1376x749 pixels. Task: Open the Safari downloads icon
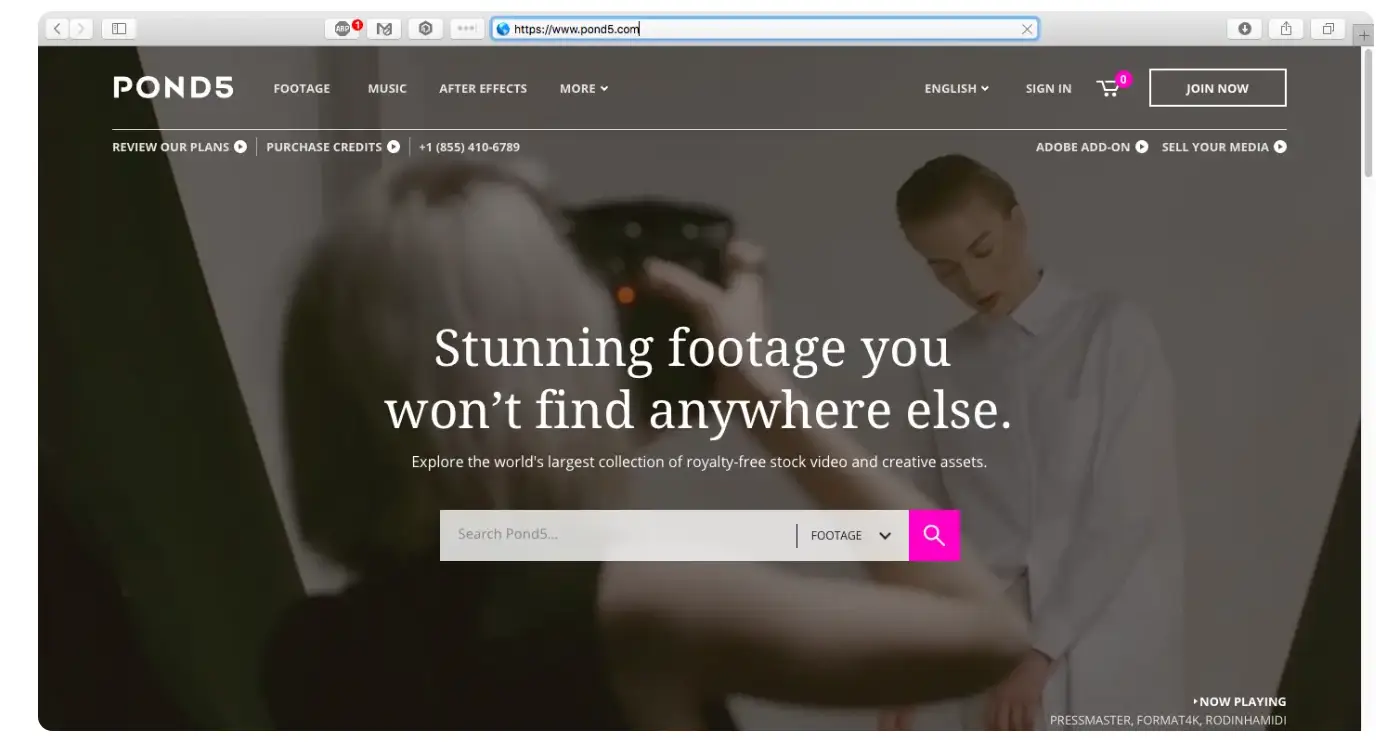click(1244, 29)
